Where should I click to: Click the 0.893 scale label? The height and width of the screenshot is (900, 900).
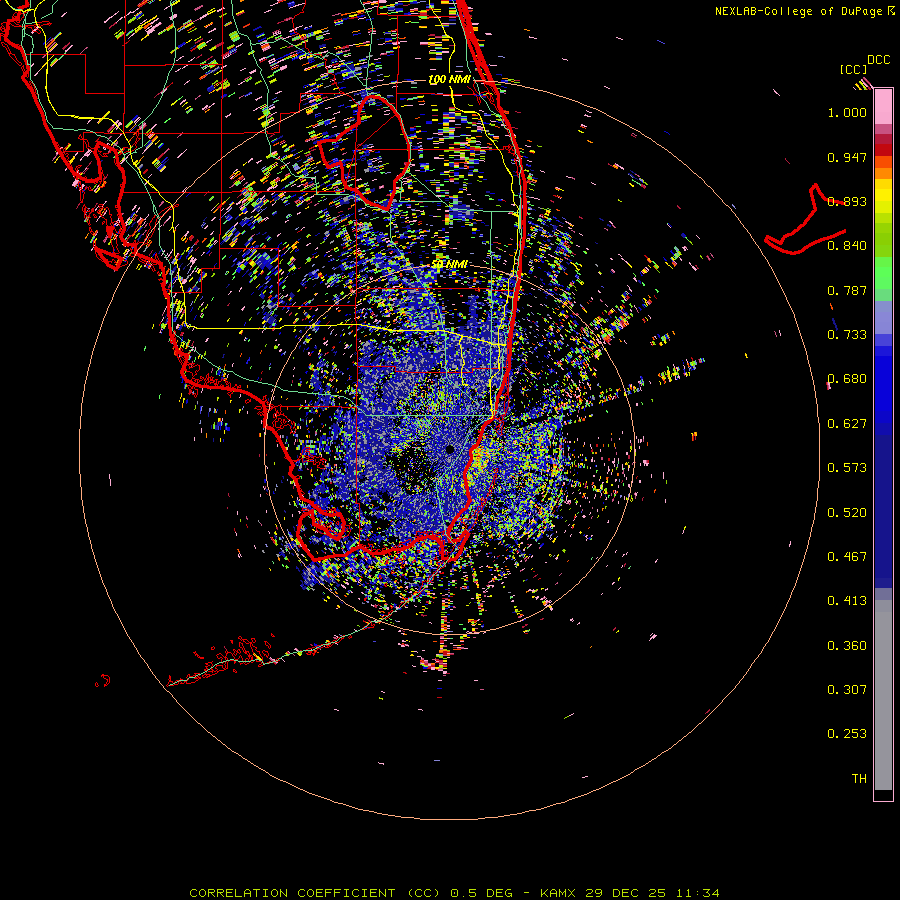pos(847,201)
